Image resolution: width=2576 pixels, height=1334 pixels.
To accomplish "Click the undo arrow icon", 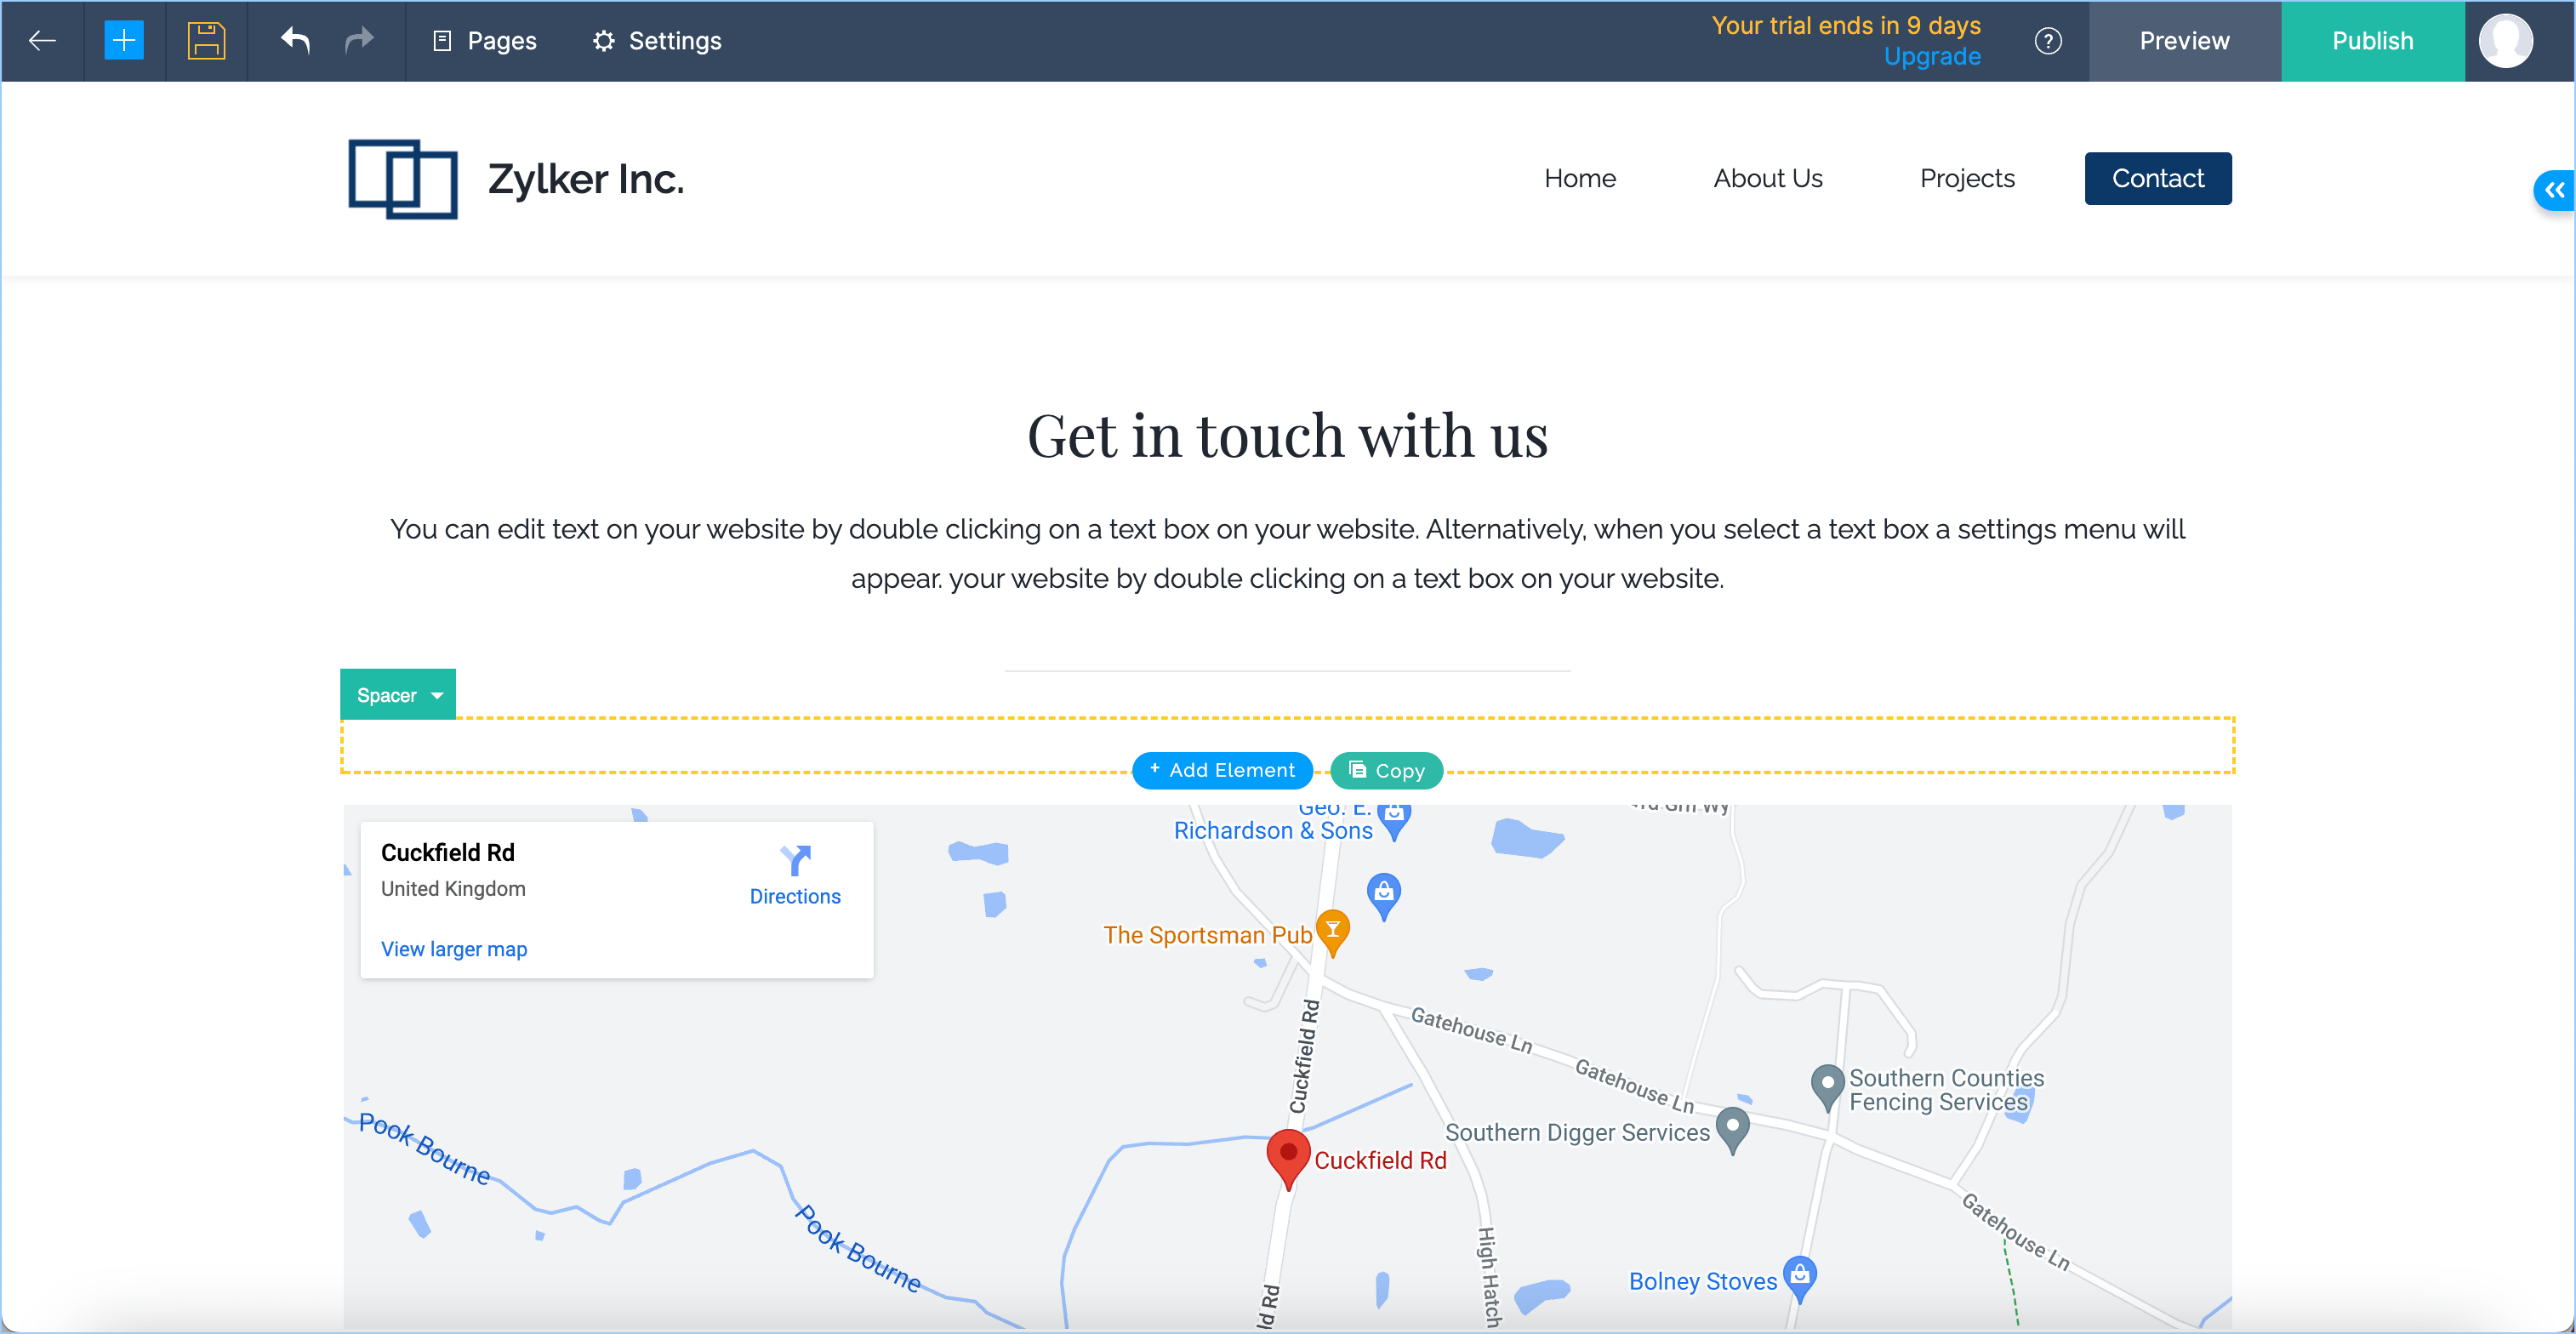I will [x=295, y=41].
